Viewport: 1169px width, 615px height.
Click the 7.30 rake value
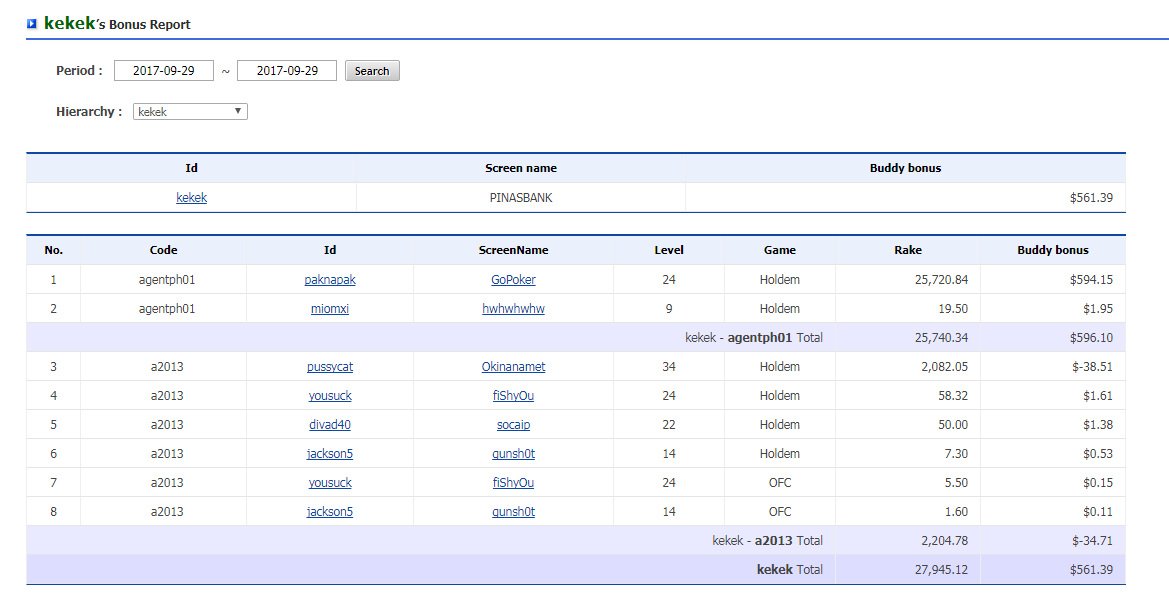coord(957,454)
